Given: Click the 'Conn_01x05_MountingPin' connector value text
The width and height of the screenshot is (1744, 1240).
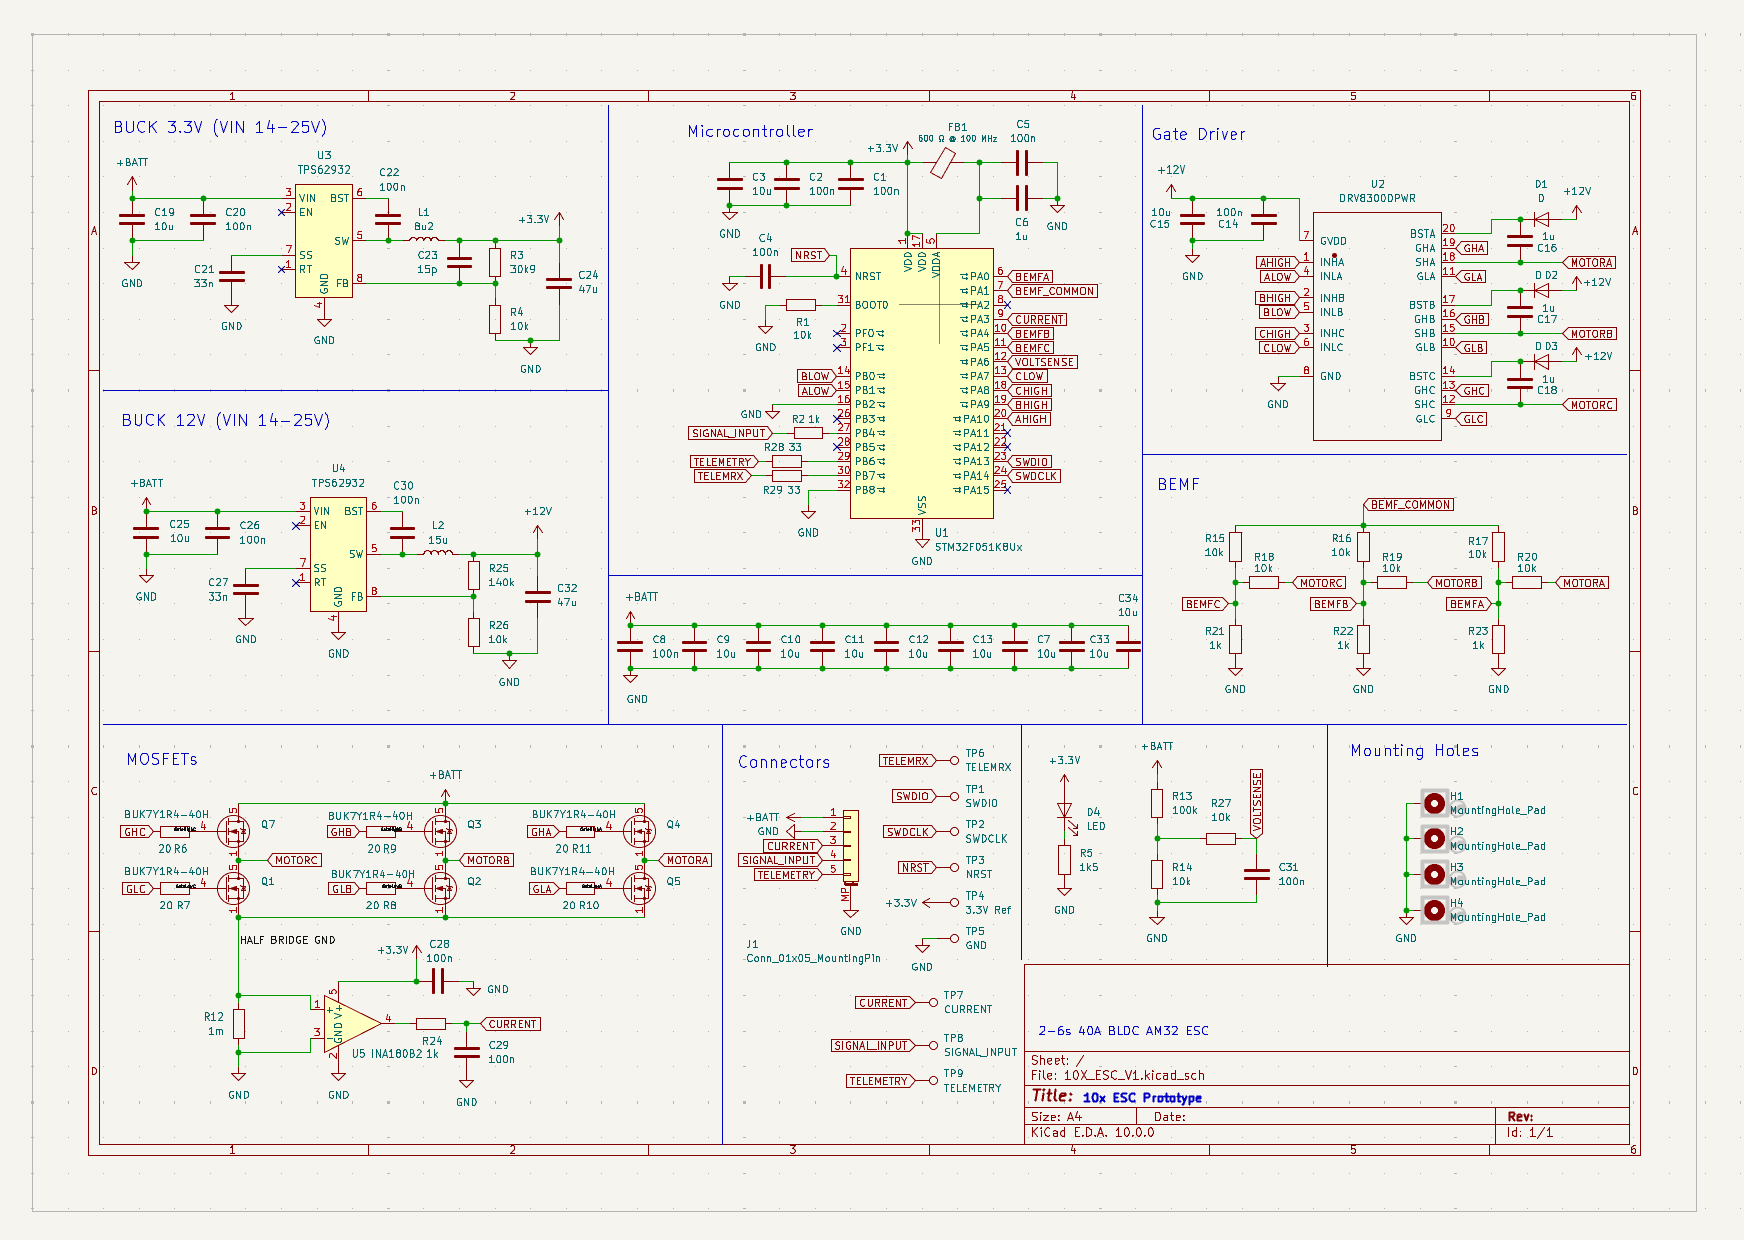Looking at the screenshot, I should 813,958.
